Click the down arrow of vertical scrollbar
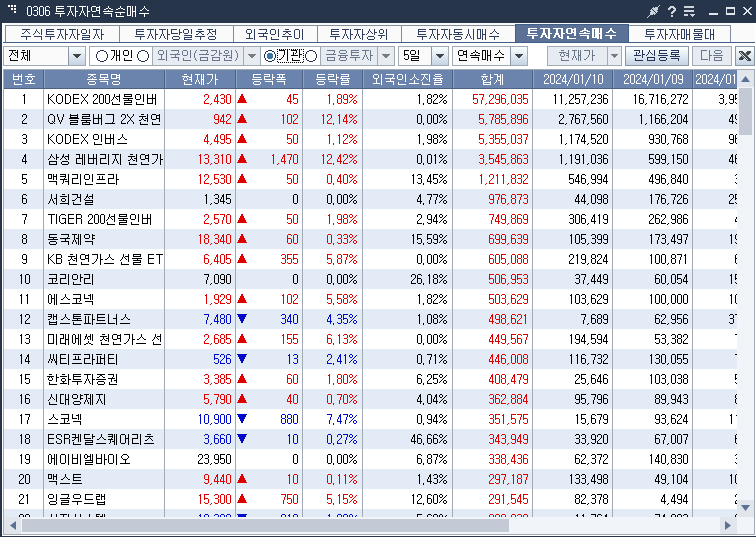 click(745, 507)
